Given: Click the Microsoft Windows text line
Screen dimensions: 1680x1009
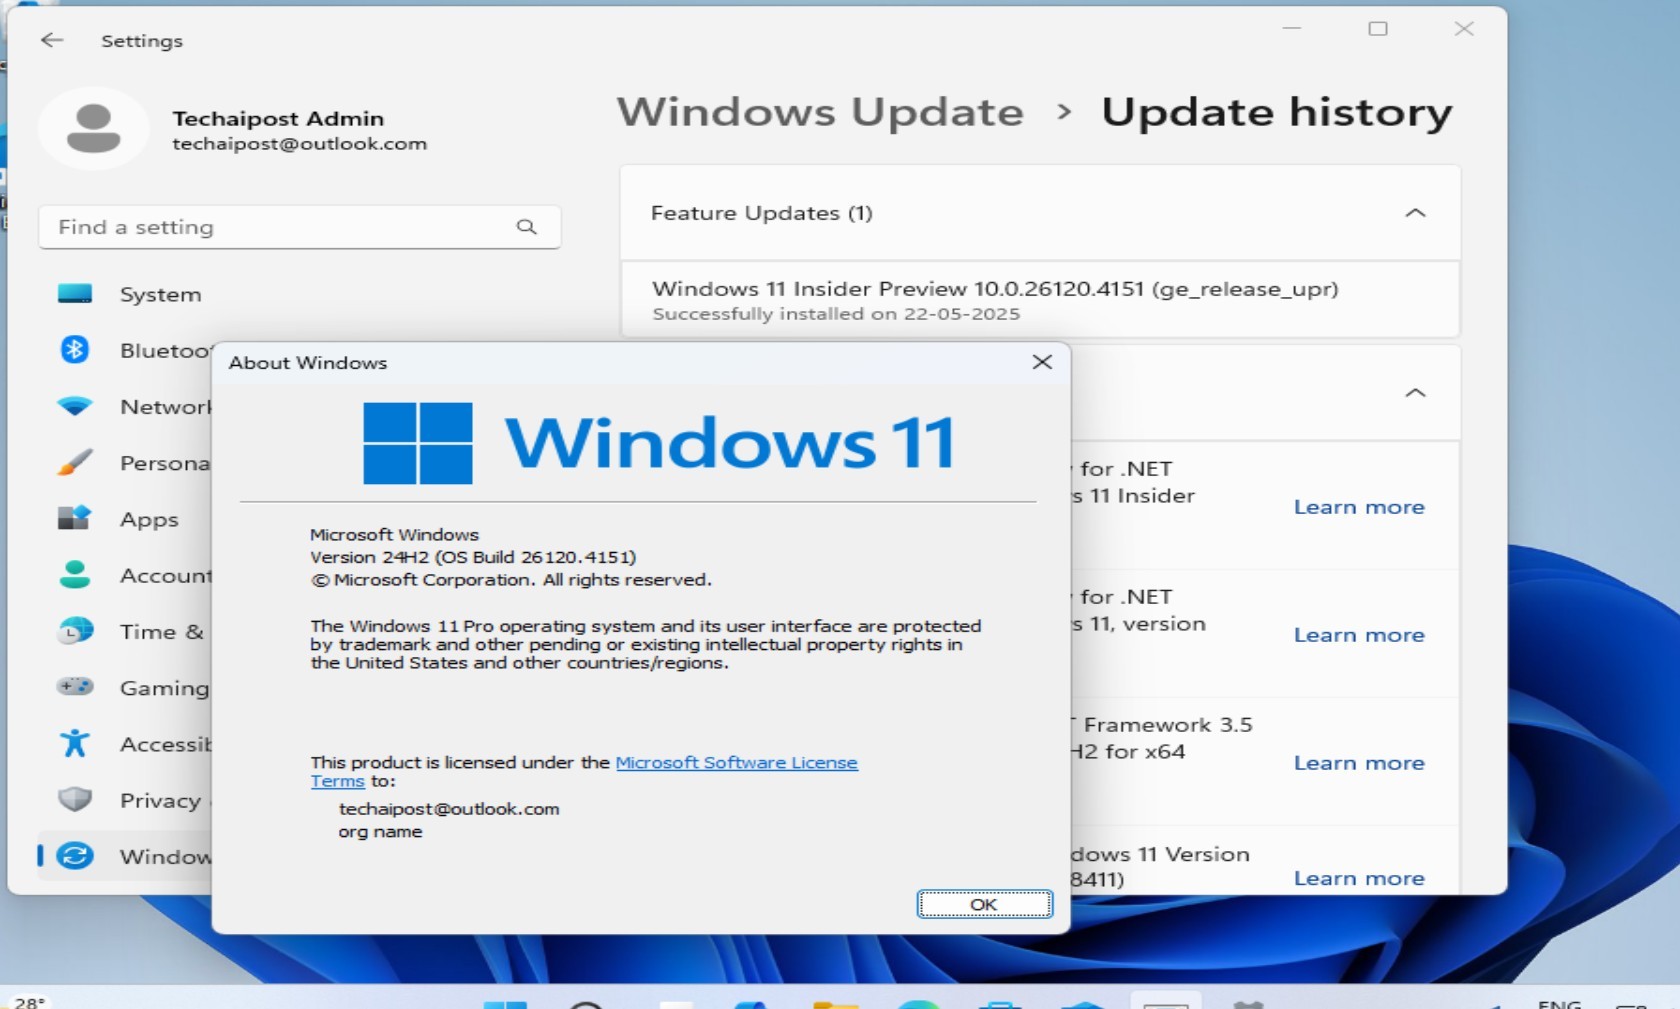Looking at the screenshot, I should [394, 534].
